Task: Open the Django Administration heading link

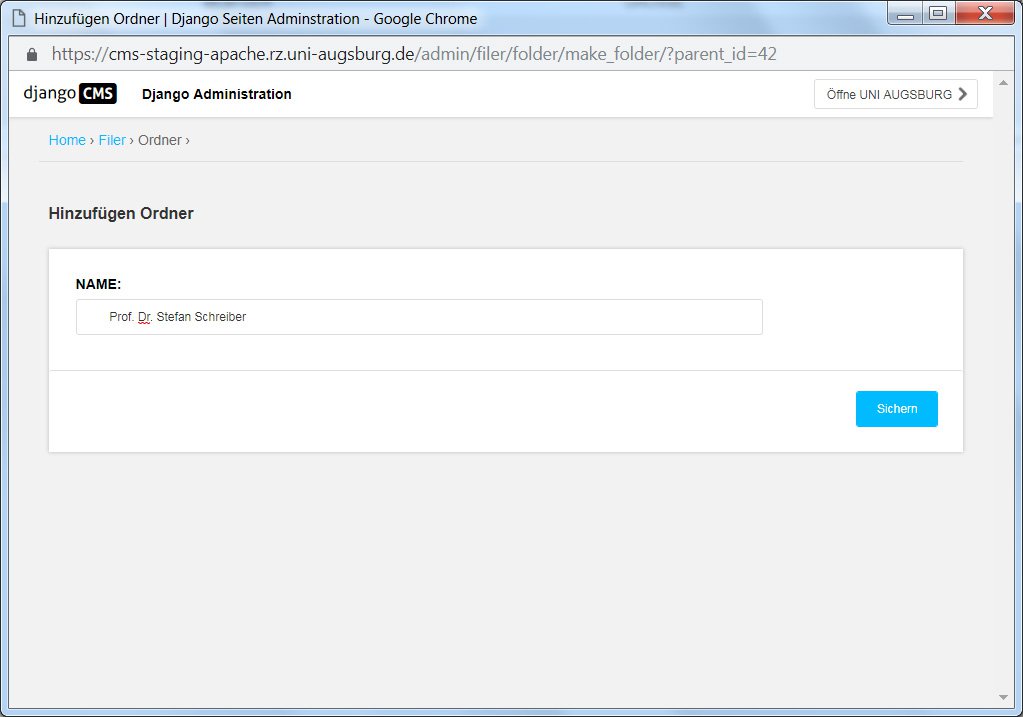Action: 217,94
